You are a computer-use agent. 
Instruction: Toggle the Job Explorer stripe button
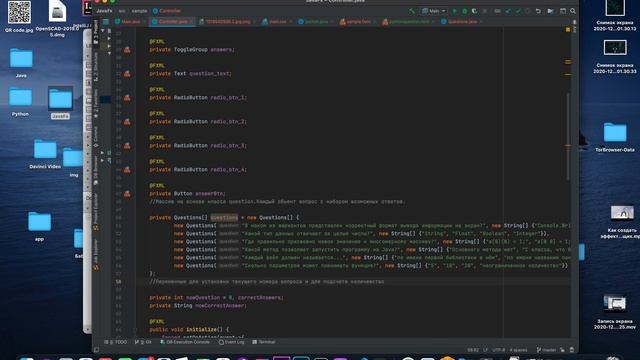click(96, 255)
